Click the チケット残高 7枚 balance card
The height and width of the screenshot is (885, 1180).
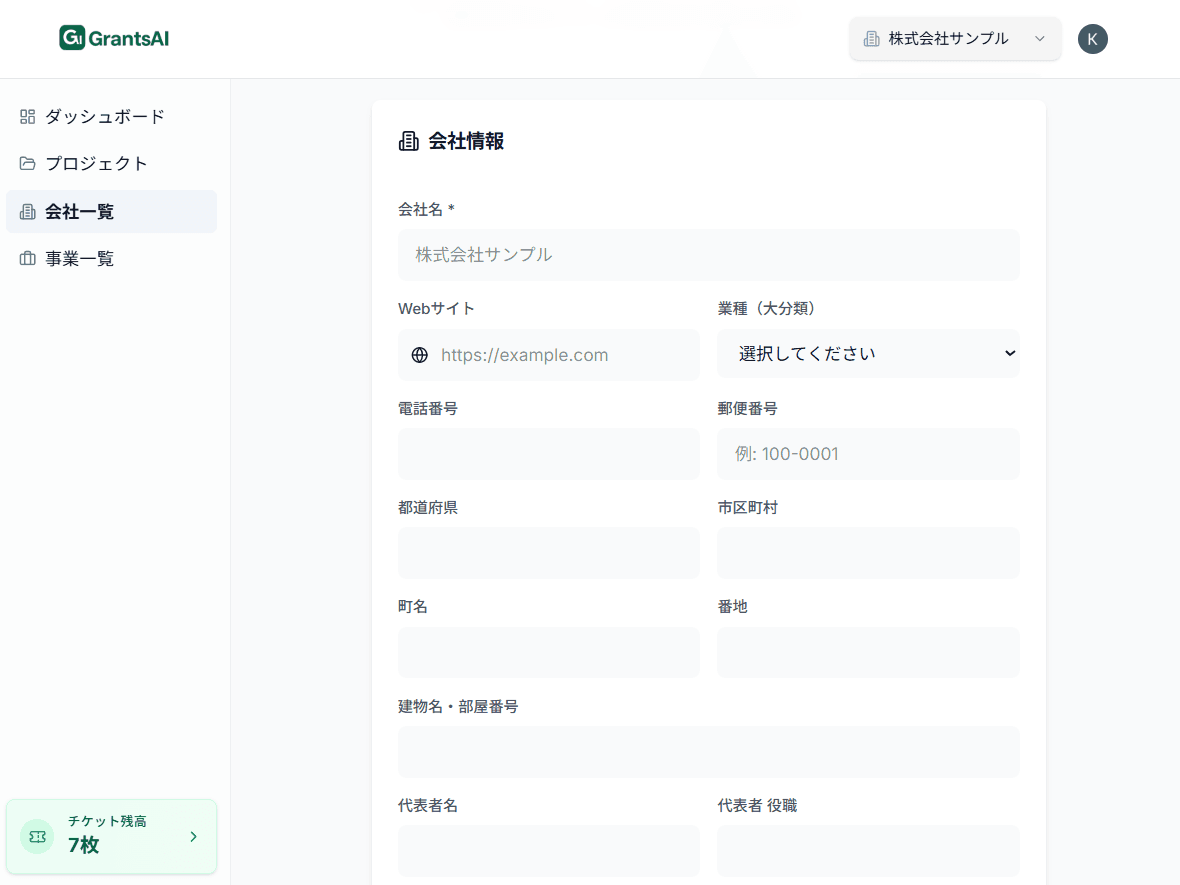111,837
